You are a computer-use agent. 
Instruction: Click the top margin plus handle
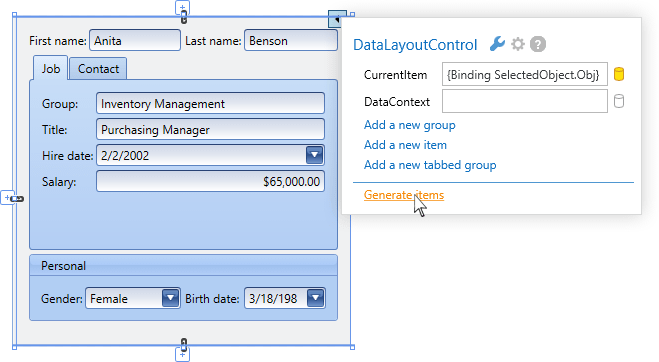[182, 7]
